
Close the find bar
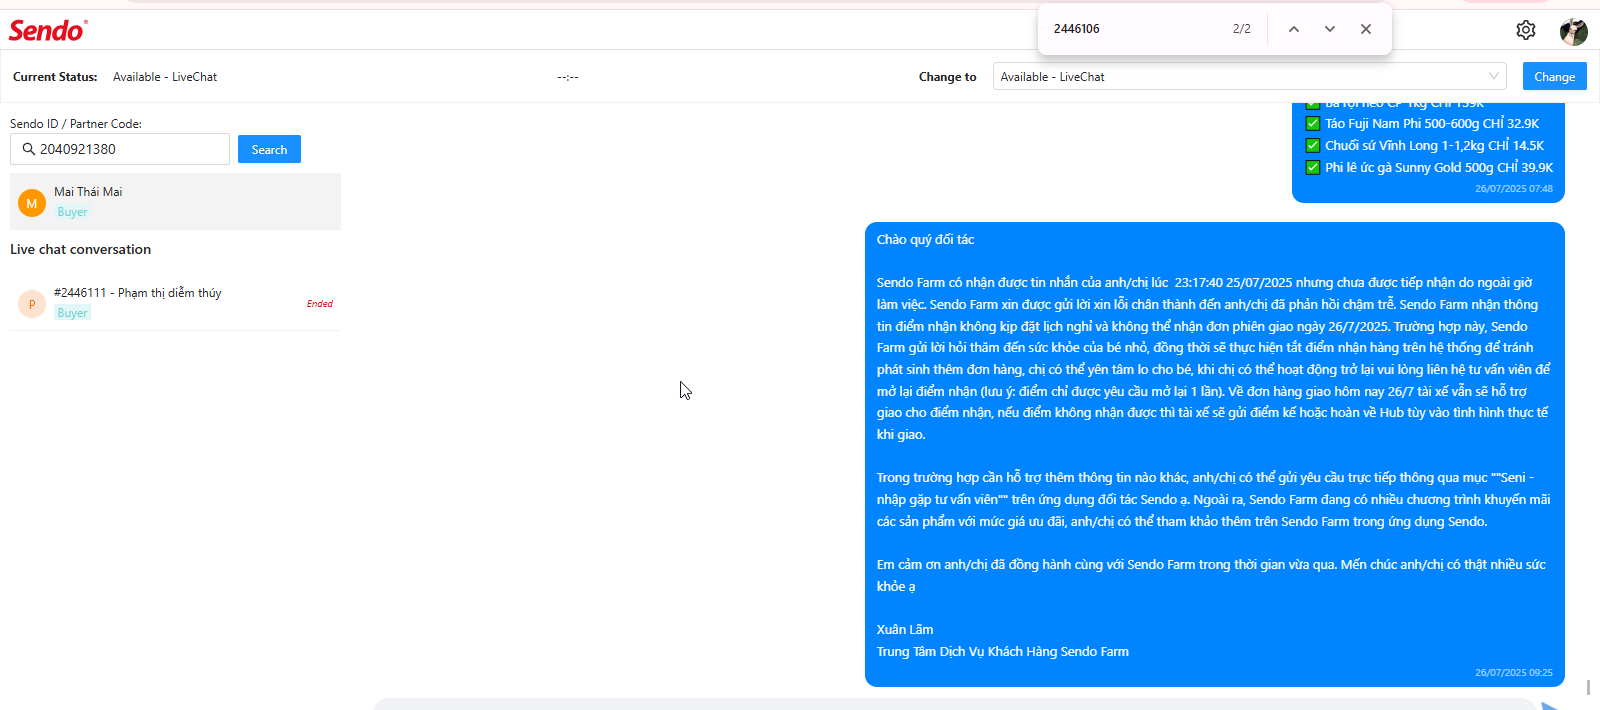tap(1366, 29)
